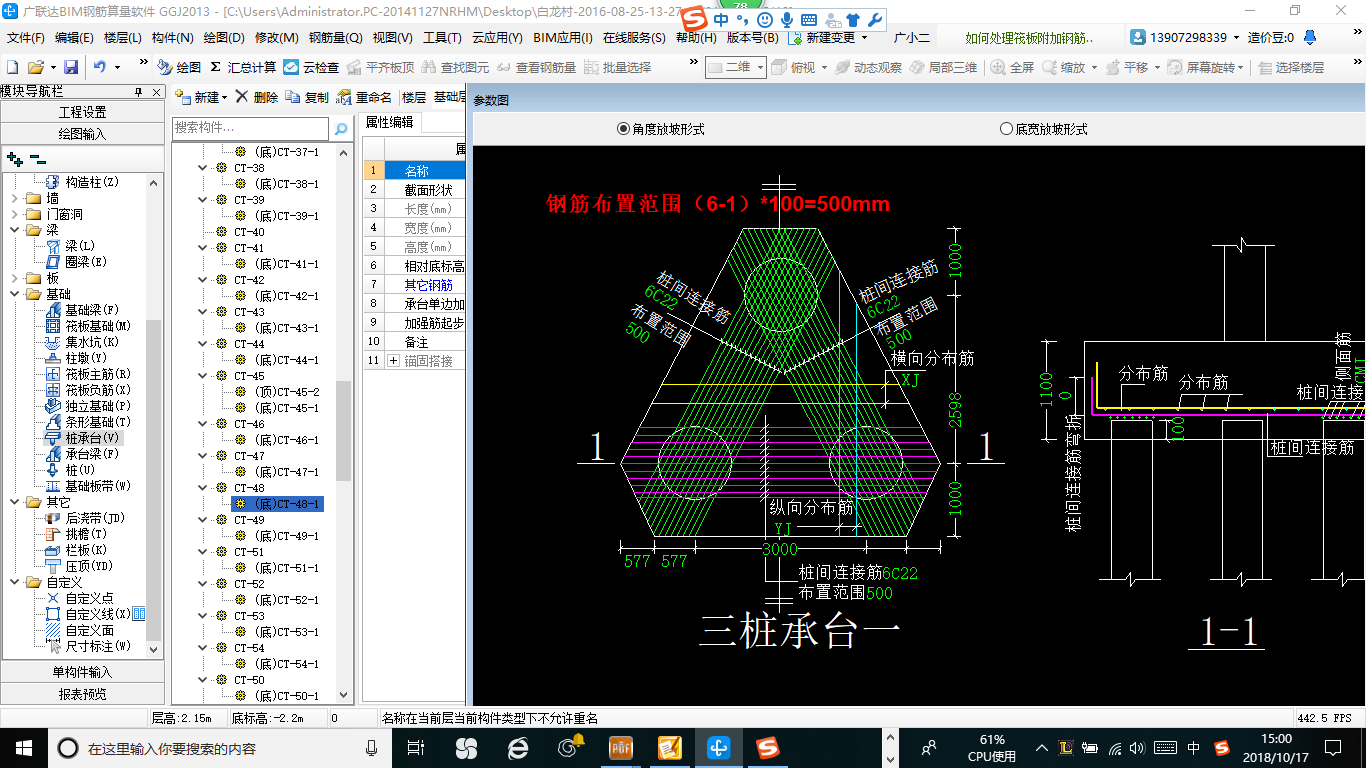Expand 锚固搭接 property row

pyautogui.click(x=393, y=360)
